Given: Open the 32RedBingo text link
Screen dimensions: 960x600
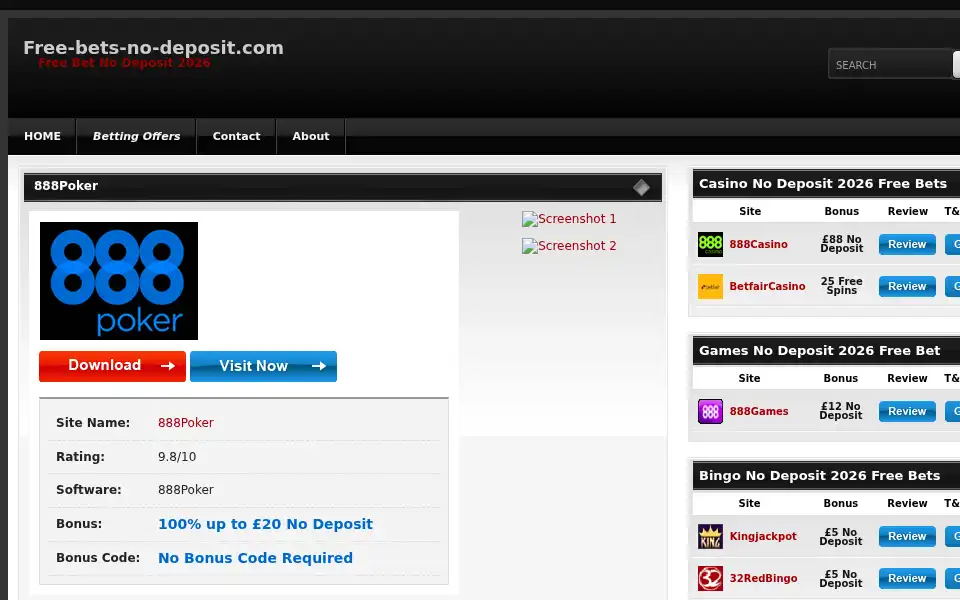Looking at the screenshot, I should click(763, 579).
